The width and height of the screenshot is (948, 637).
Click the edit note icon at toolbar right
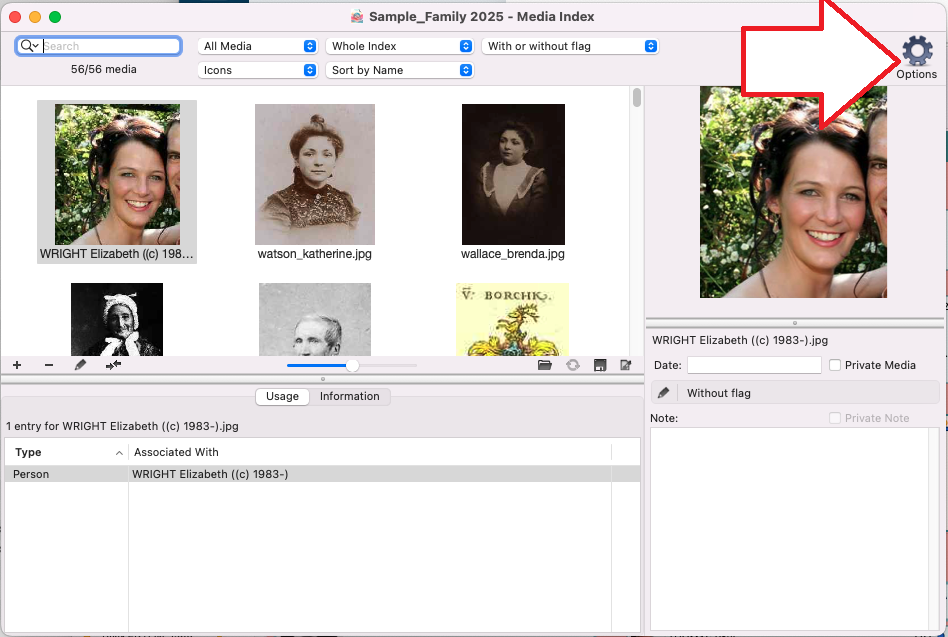point(626,365)
